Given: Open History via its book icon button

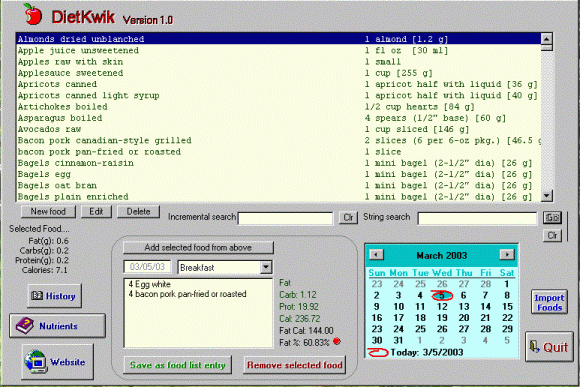Looking at the screenshot, I should [54, 296].
